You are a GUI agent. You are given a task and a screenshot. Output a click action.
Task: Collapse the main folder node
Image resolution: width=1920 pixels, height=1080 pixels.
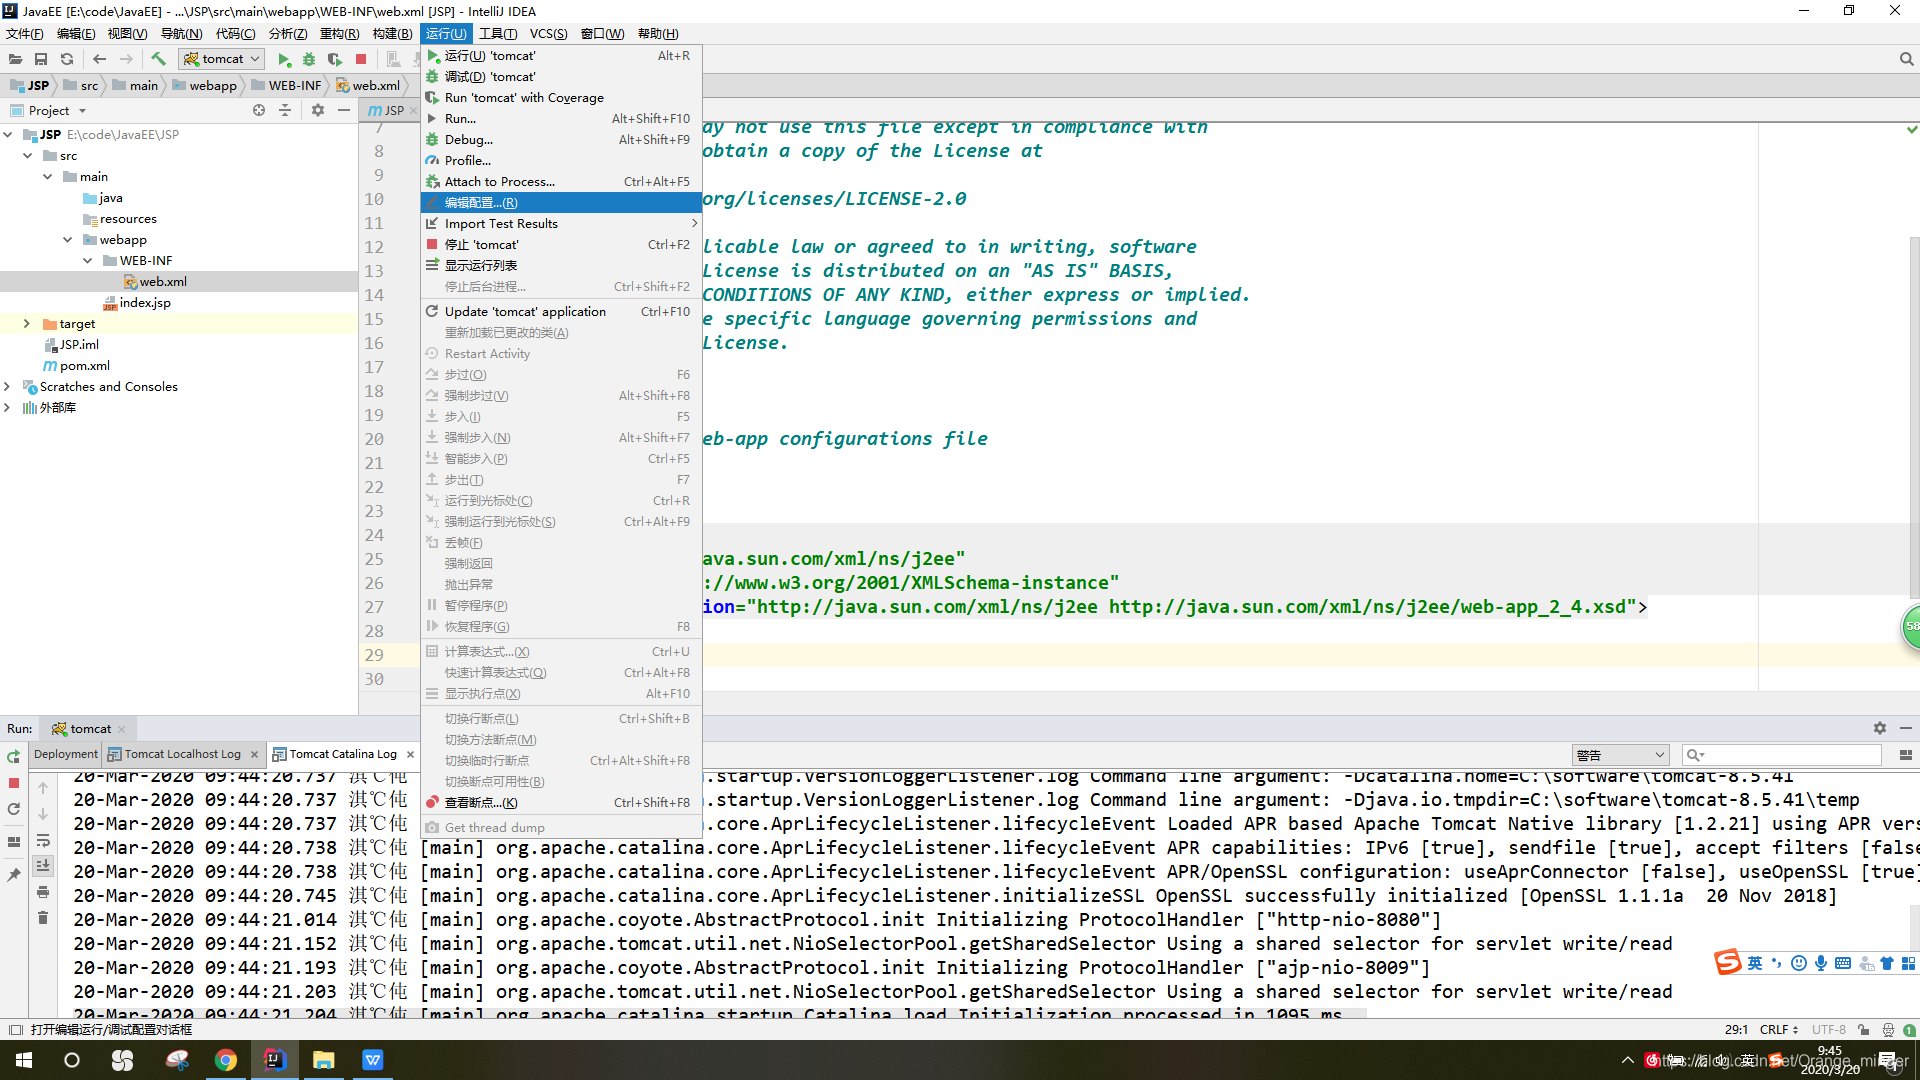click(47, 177)
